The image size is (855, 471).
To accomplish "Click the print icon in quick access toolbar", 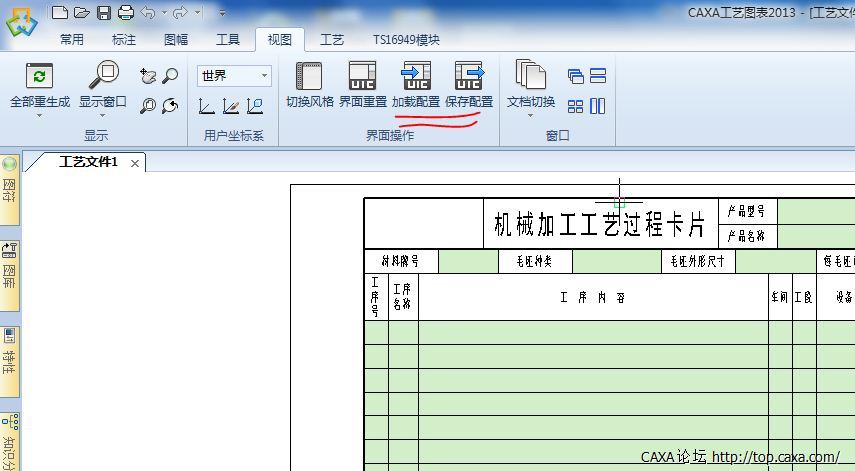I will (x=125, y=13).
